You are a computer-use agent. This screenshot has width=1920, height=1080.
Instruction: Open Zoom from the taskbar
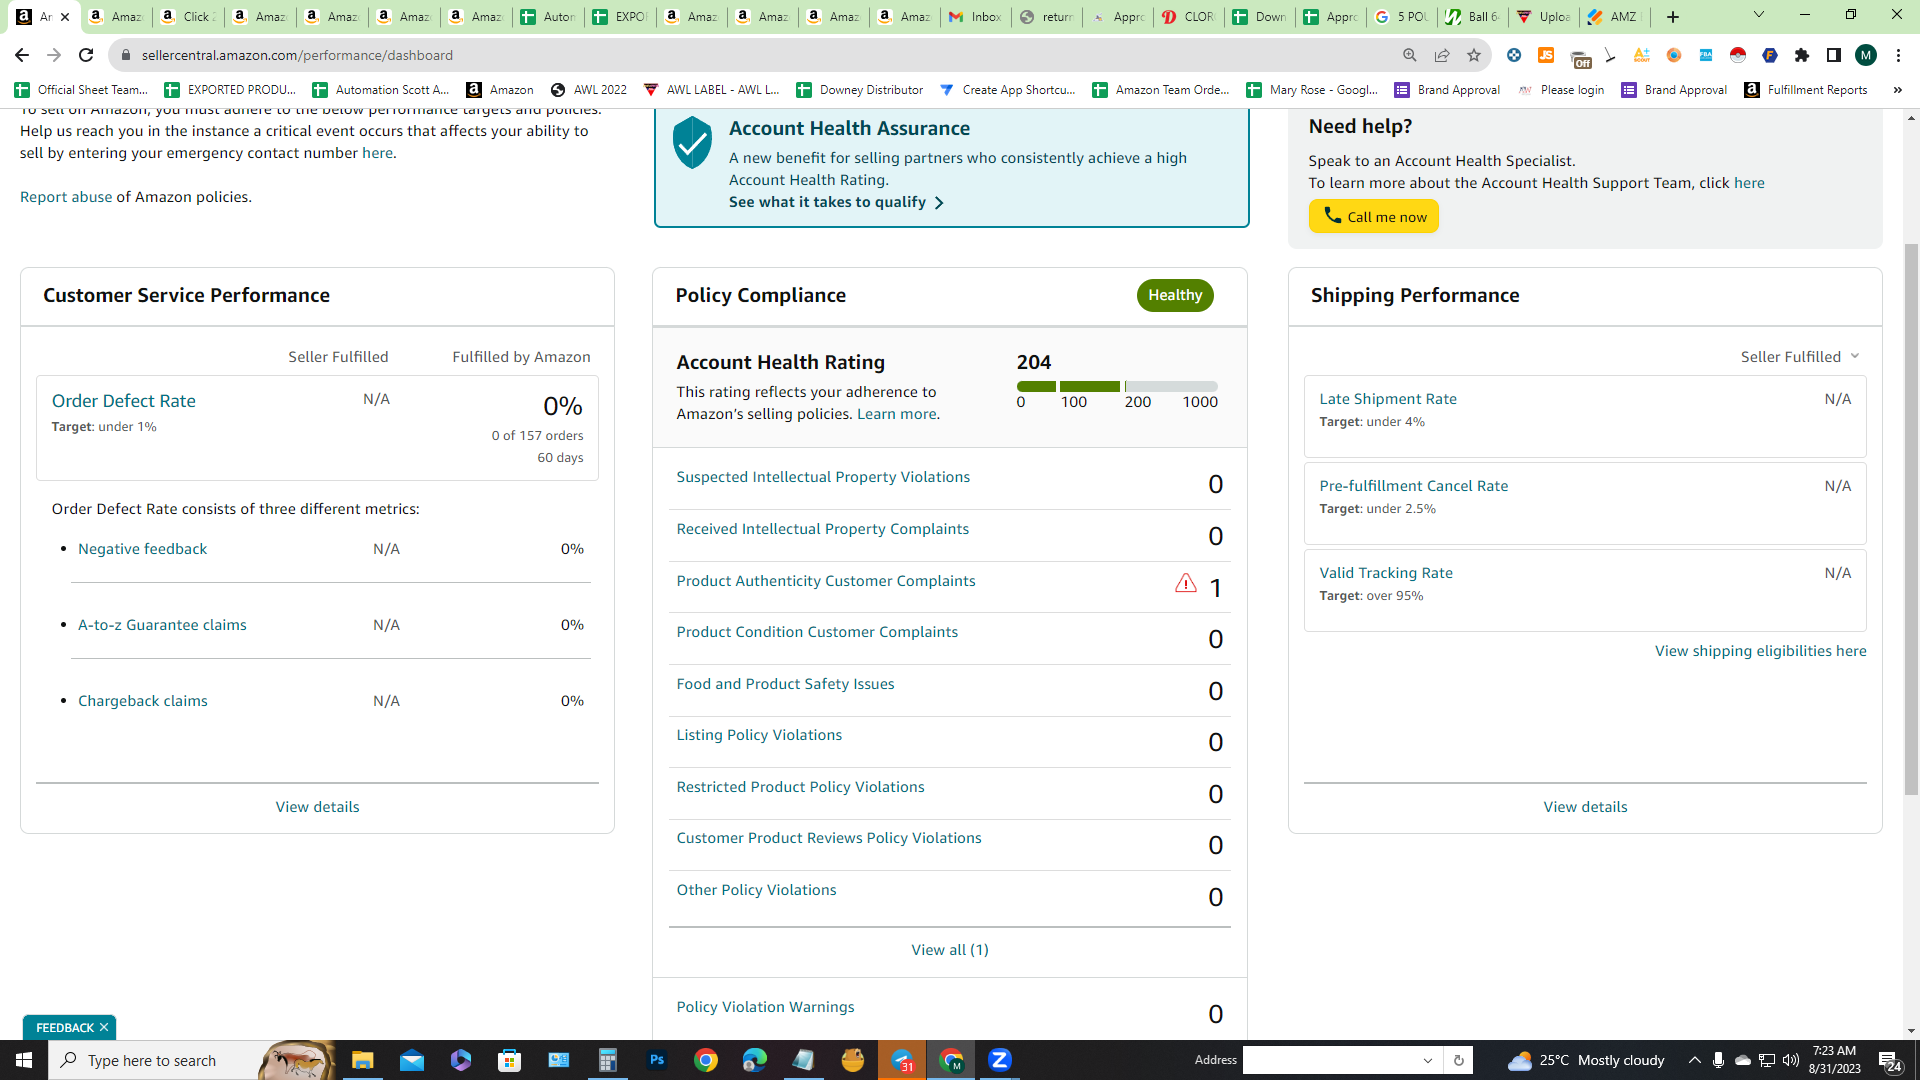[1000, 1060]
